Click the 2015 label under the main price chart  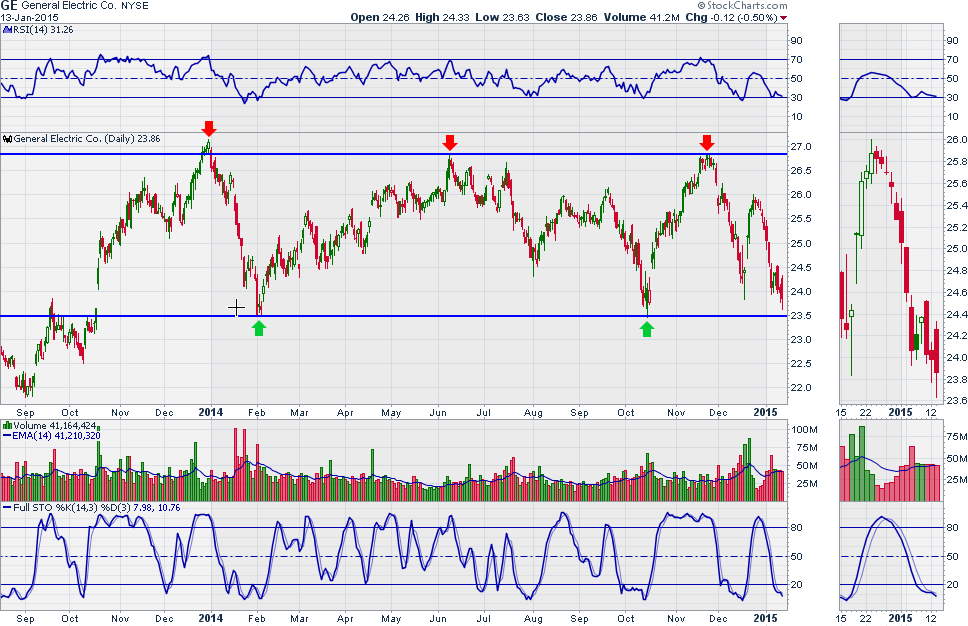(x=766, y=412)
